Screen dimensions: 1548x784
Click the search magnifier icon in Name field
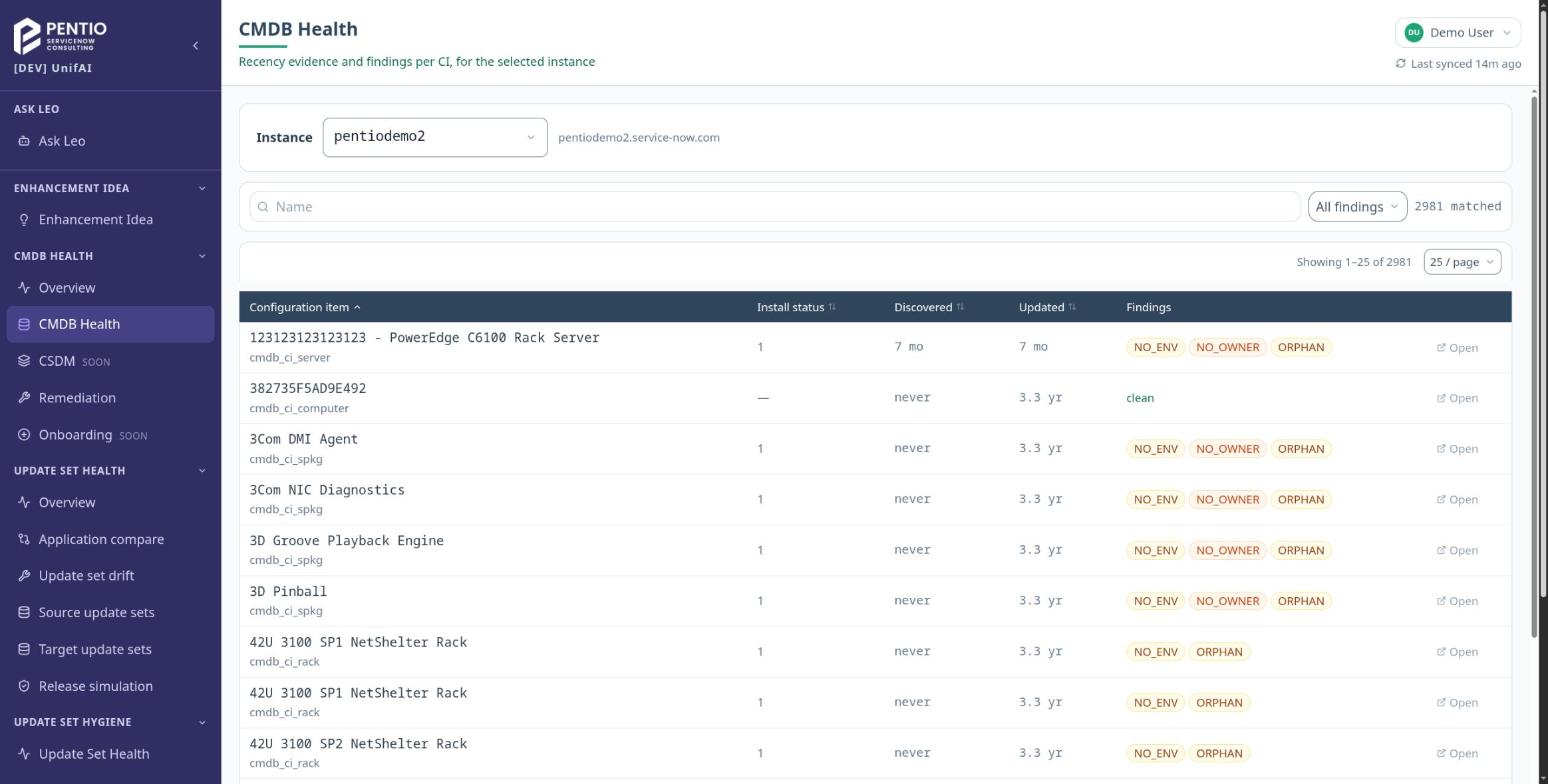click(263, 207)
